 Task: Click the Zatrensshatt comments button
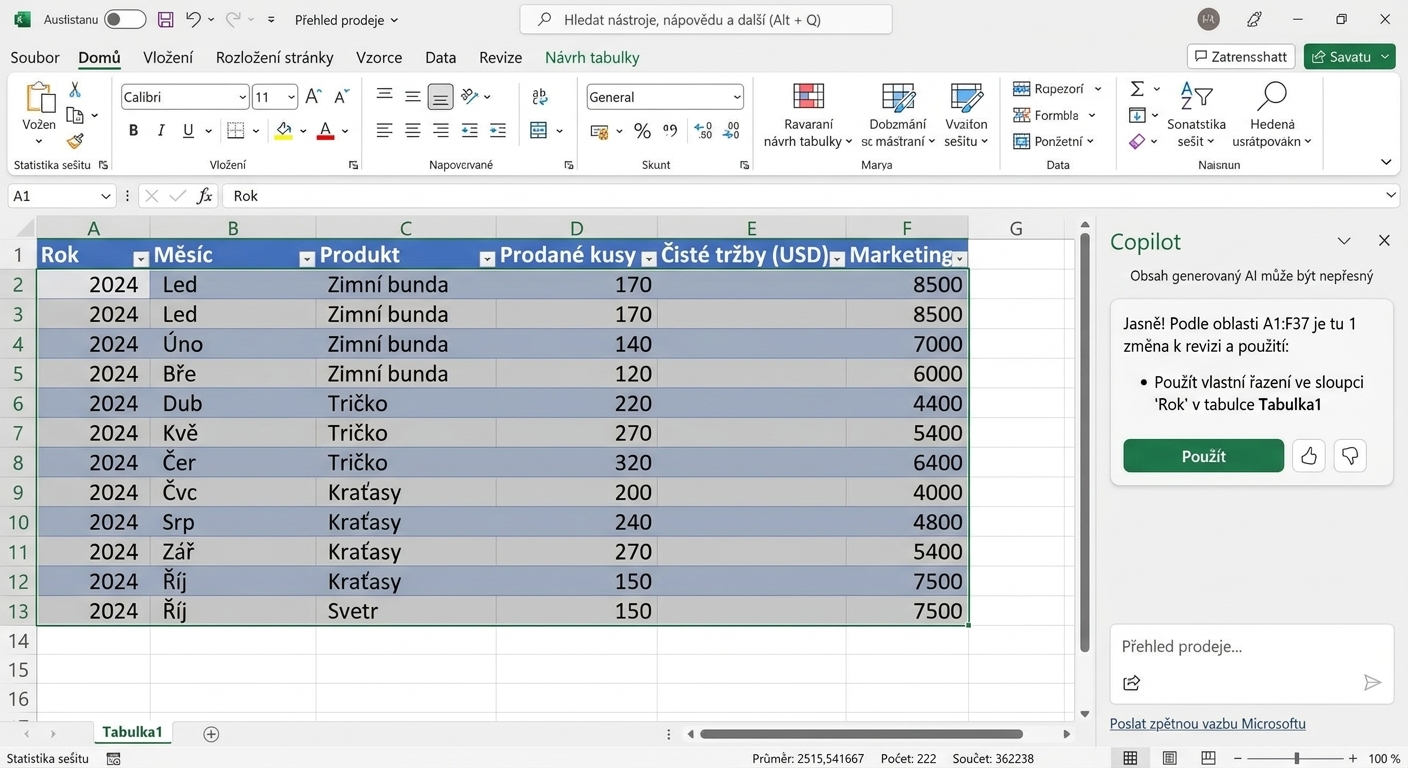(x=1241, y=57)
